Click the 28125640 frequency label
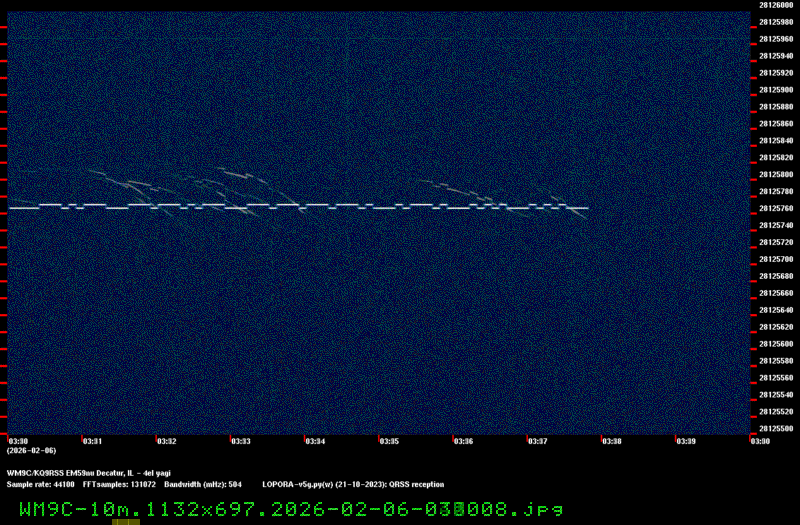 pos(776,310)
